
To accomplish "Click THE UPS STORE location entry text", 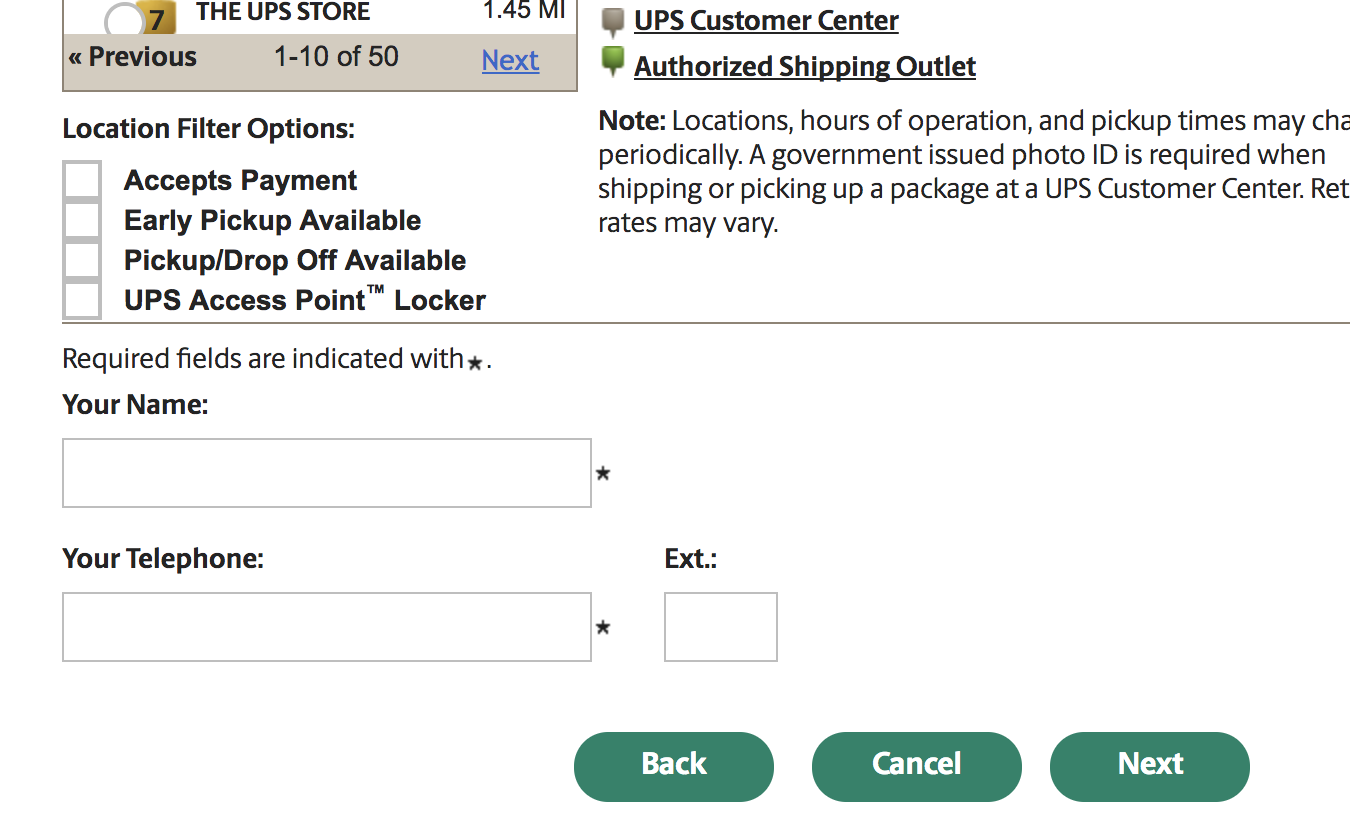I will click(283, 13).
